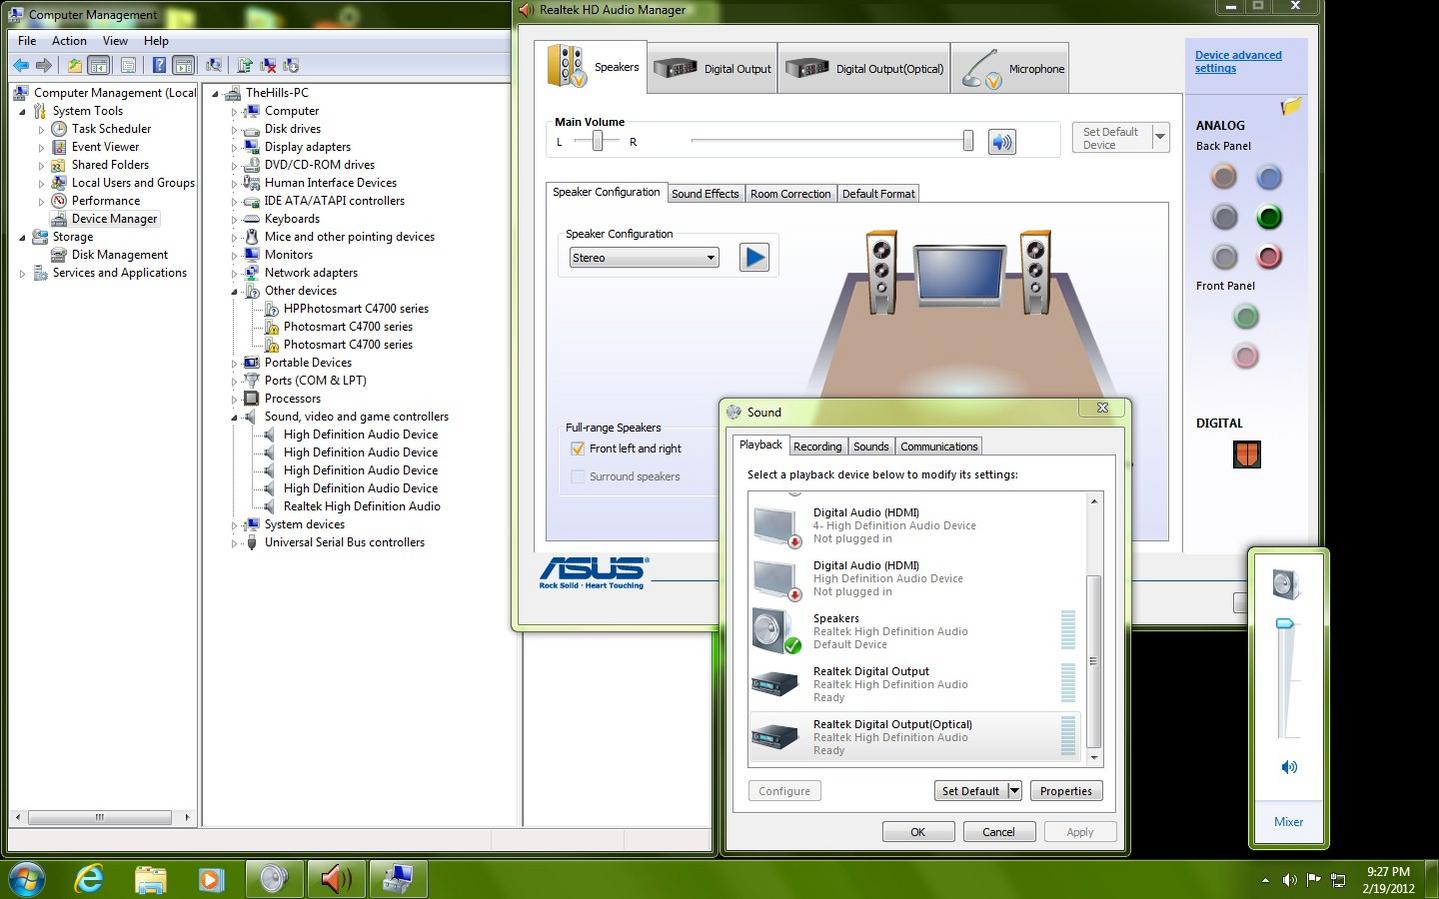Click the Realtek audio manager taskbar button
Viewport: 1439px width, 899px height.
tap(336, 879)
